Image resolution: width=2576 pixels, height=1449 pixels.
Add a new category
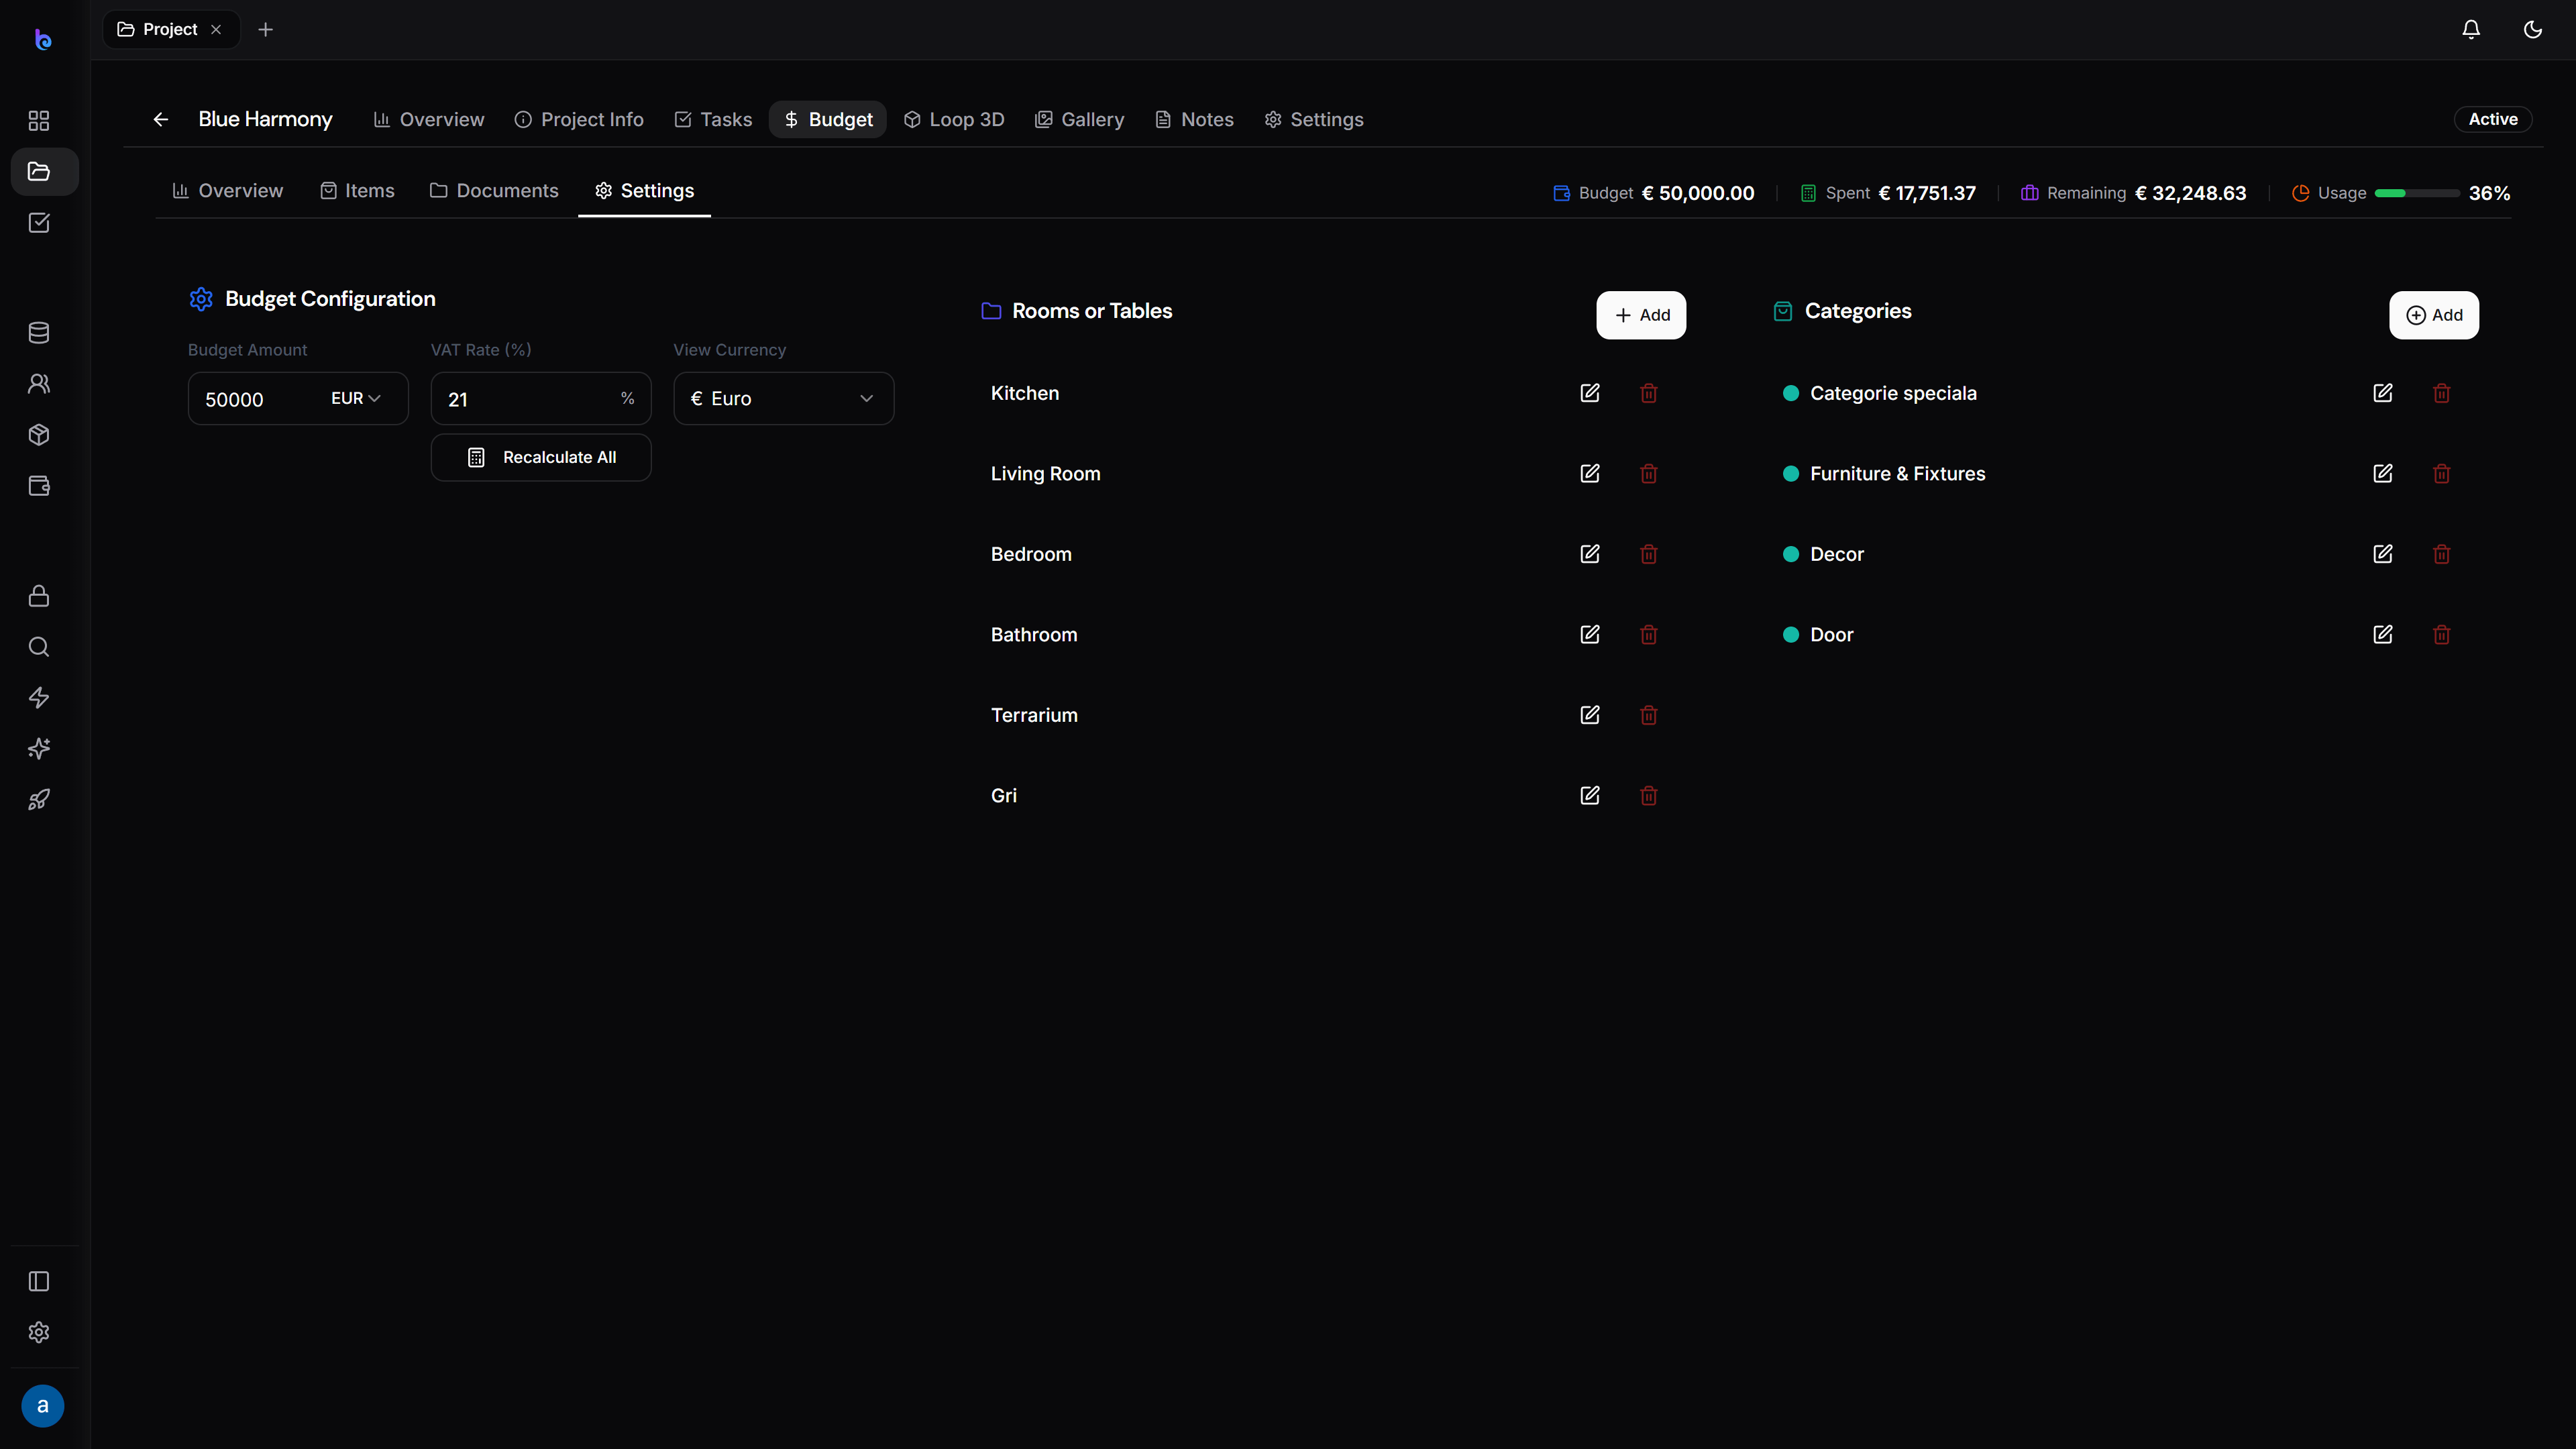(x=2434, y=315)
